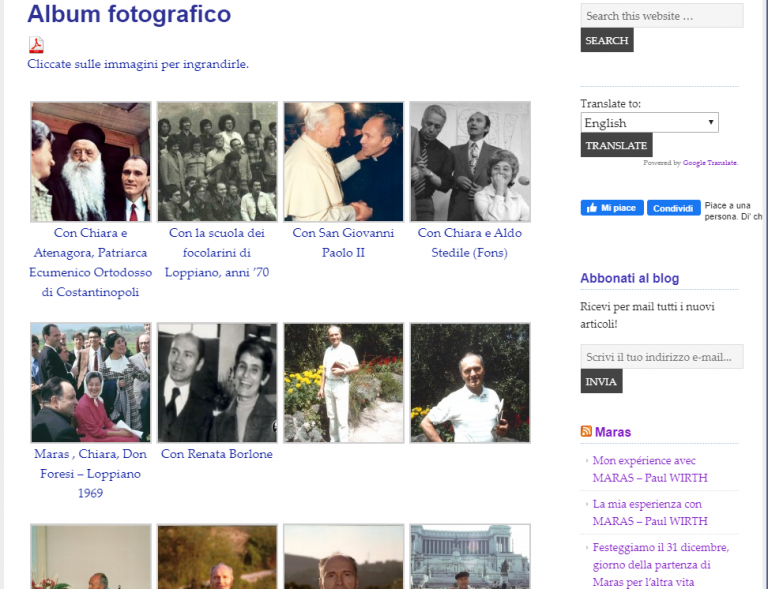This screenshot has height=589, width=768.
Task: Click the SEARCH button
Action: tap(606, 40)
